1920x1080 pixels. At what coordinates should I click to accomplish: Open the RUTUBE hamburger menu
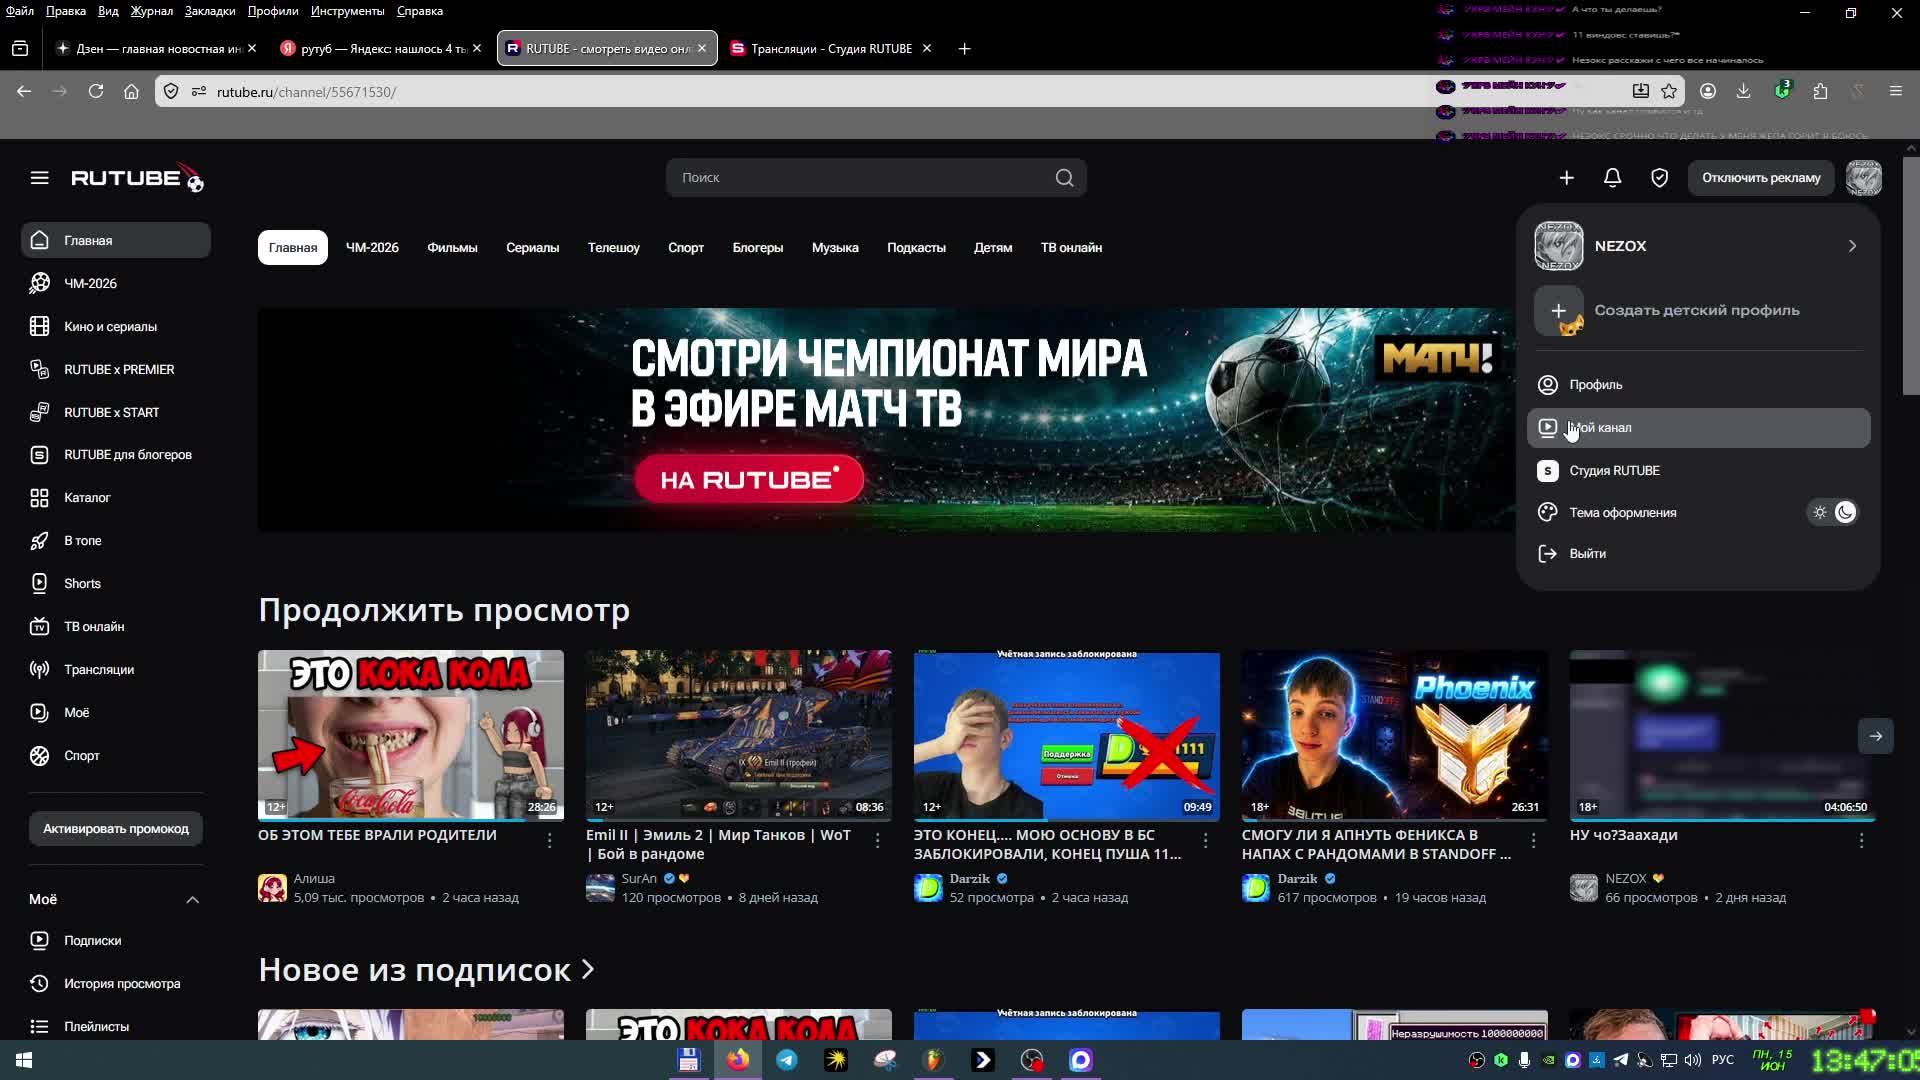39,178
